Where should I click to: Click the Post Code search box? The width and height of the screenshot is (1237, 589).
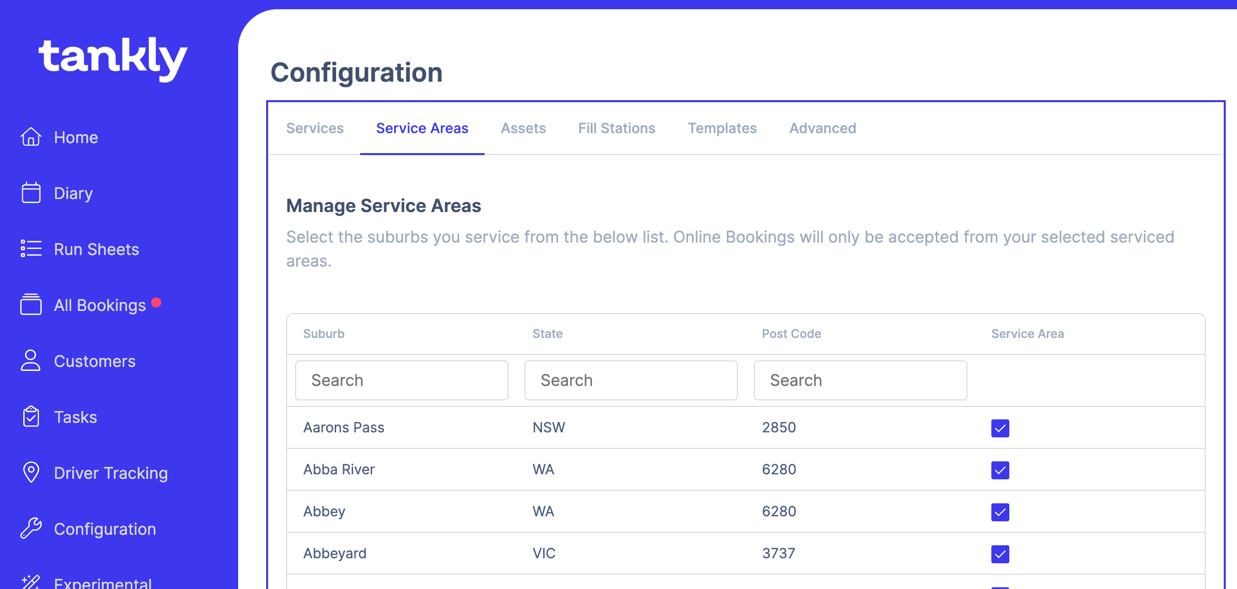click(860, 380)
